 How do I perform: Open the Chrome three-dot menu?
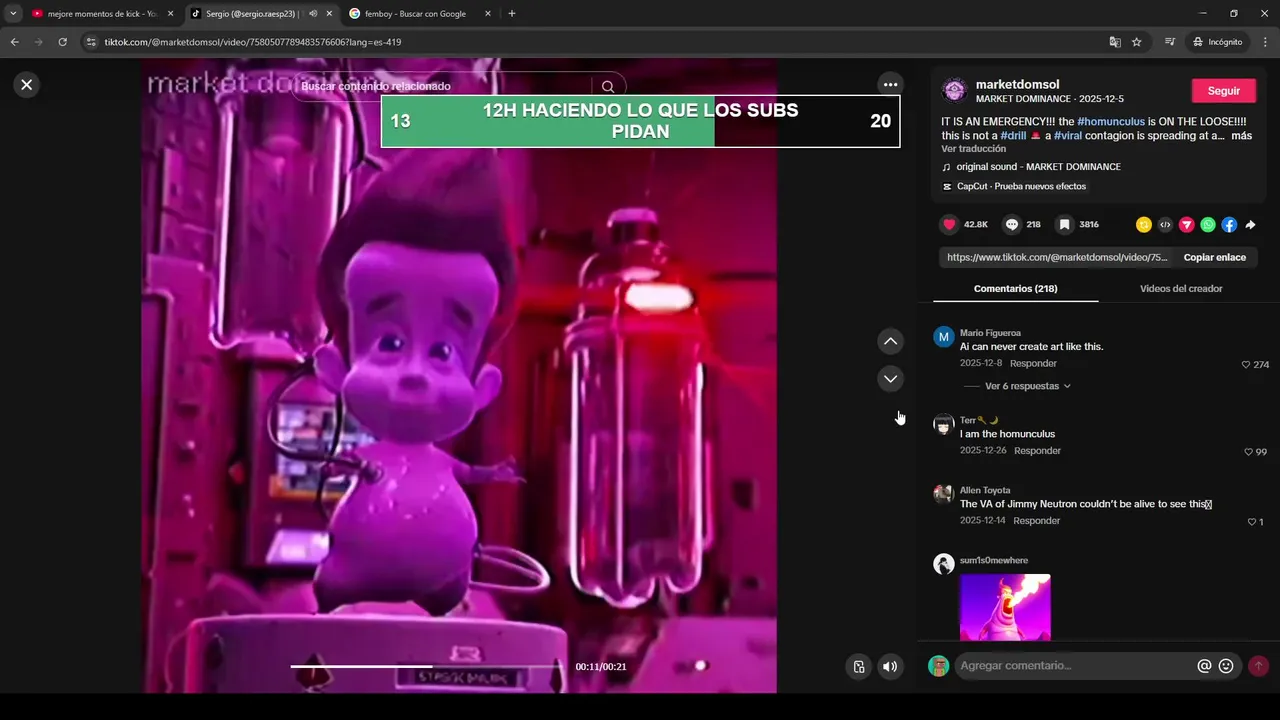click(x=1266, y=42)
